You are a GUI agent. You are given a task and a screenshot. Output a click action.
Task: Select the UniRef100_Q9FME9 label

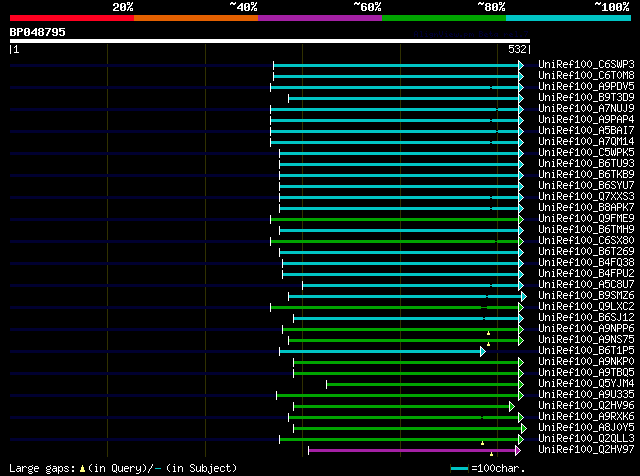click(586, 219)
